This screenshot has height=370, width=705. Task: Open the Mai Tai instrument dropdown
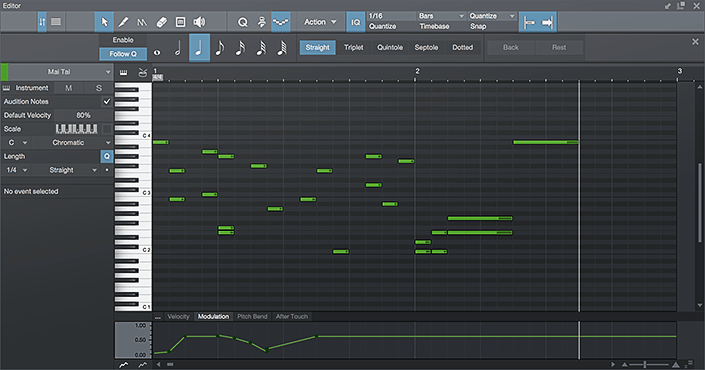(60, 72)
